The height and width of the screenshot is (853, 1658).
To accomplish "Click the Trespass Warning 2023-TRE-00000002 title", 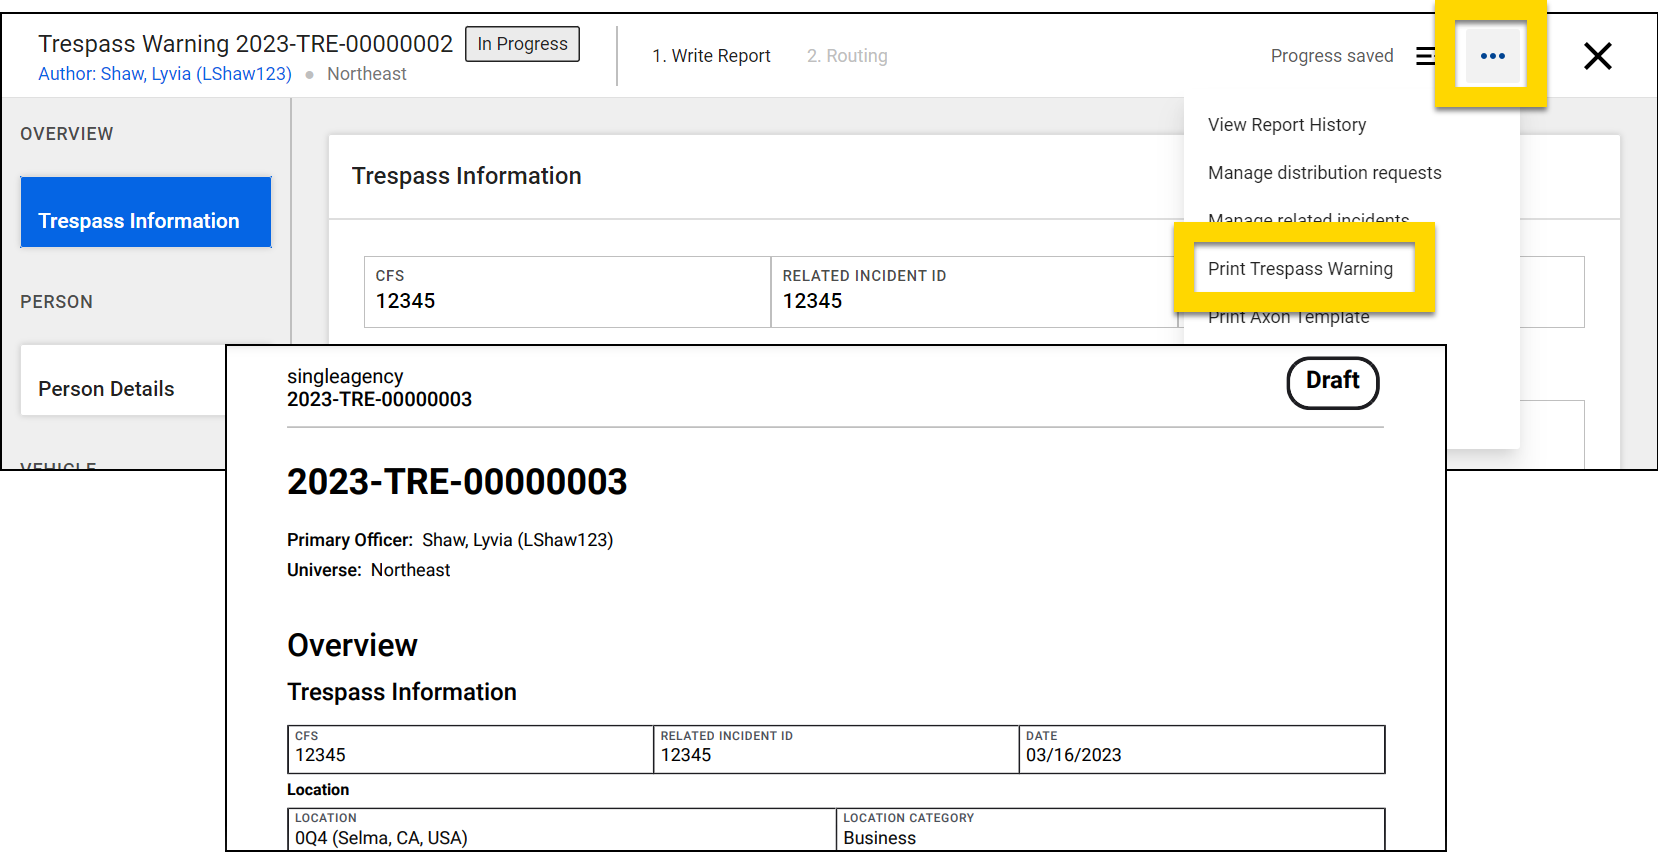I will coord(245,44).
